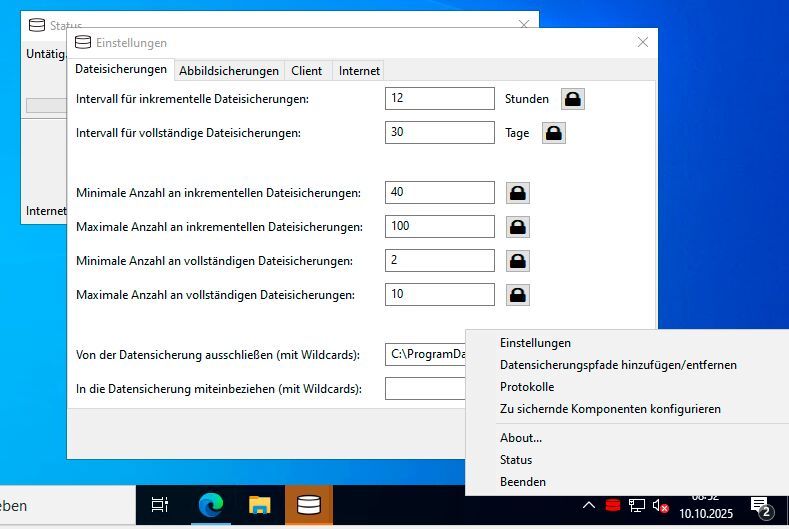Click the Internet label in the Status window
The image size is (789, 529).
[x=46, y=211]
